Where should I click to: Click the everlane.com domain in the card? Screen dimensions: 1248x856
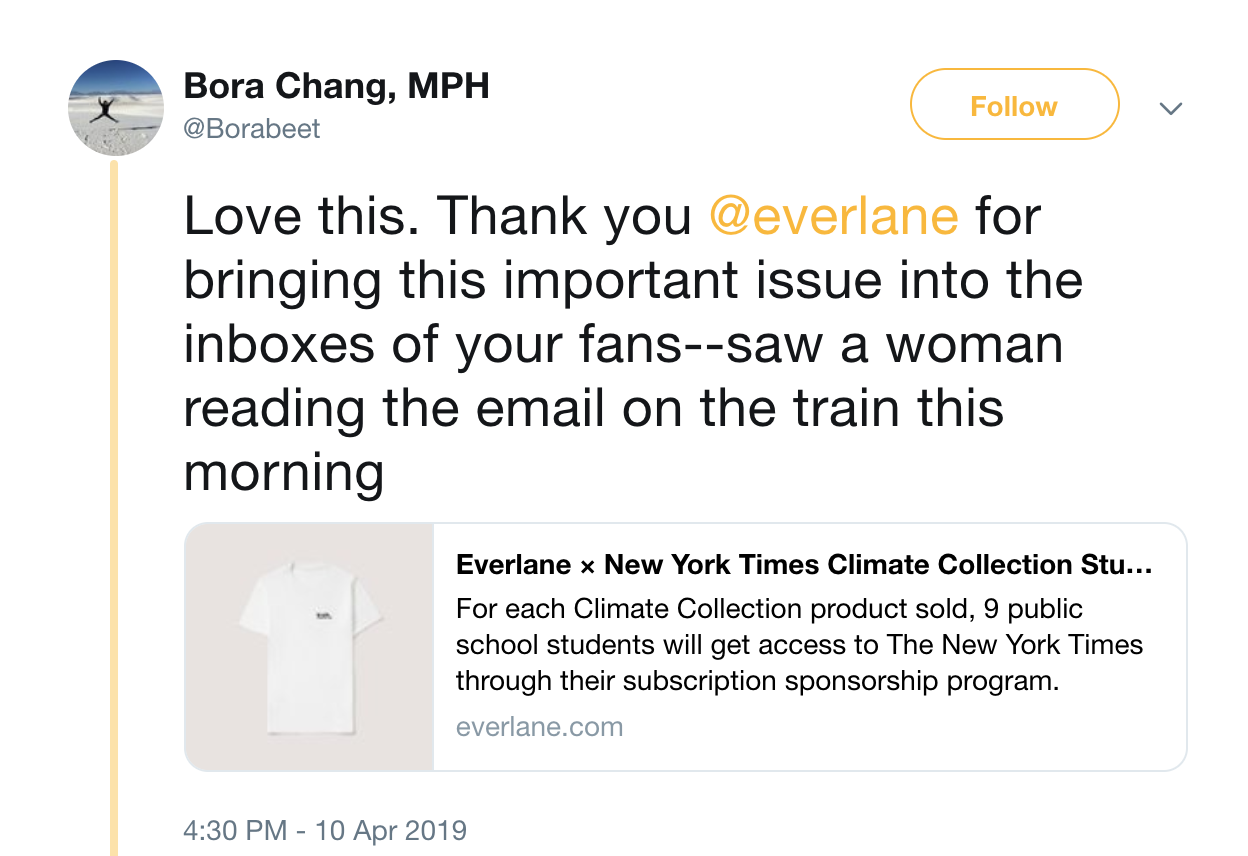[x=539, y=726]
